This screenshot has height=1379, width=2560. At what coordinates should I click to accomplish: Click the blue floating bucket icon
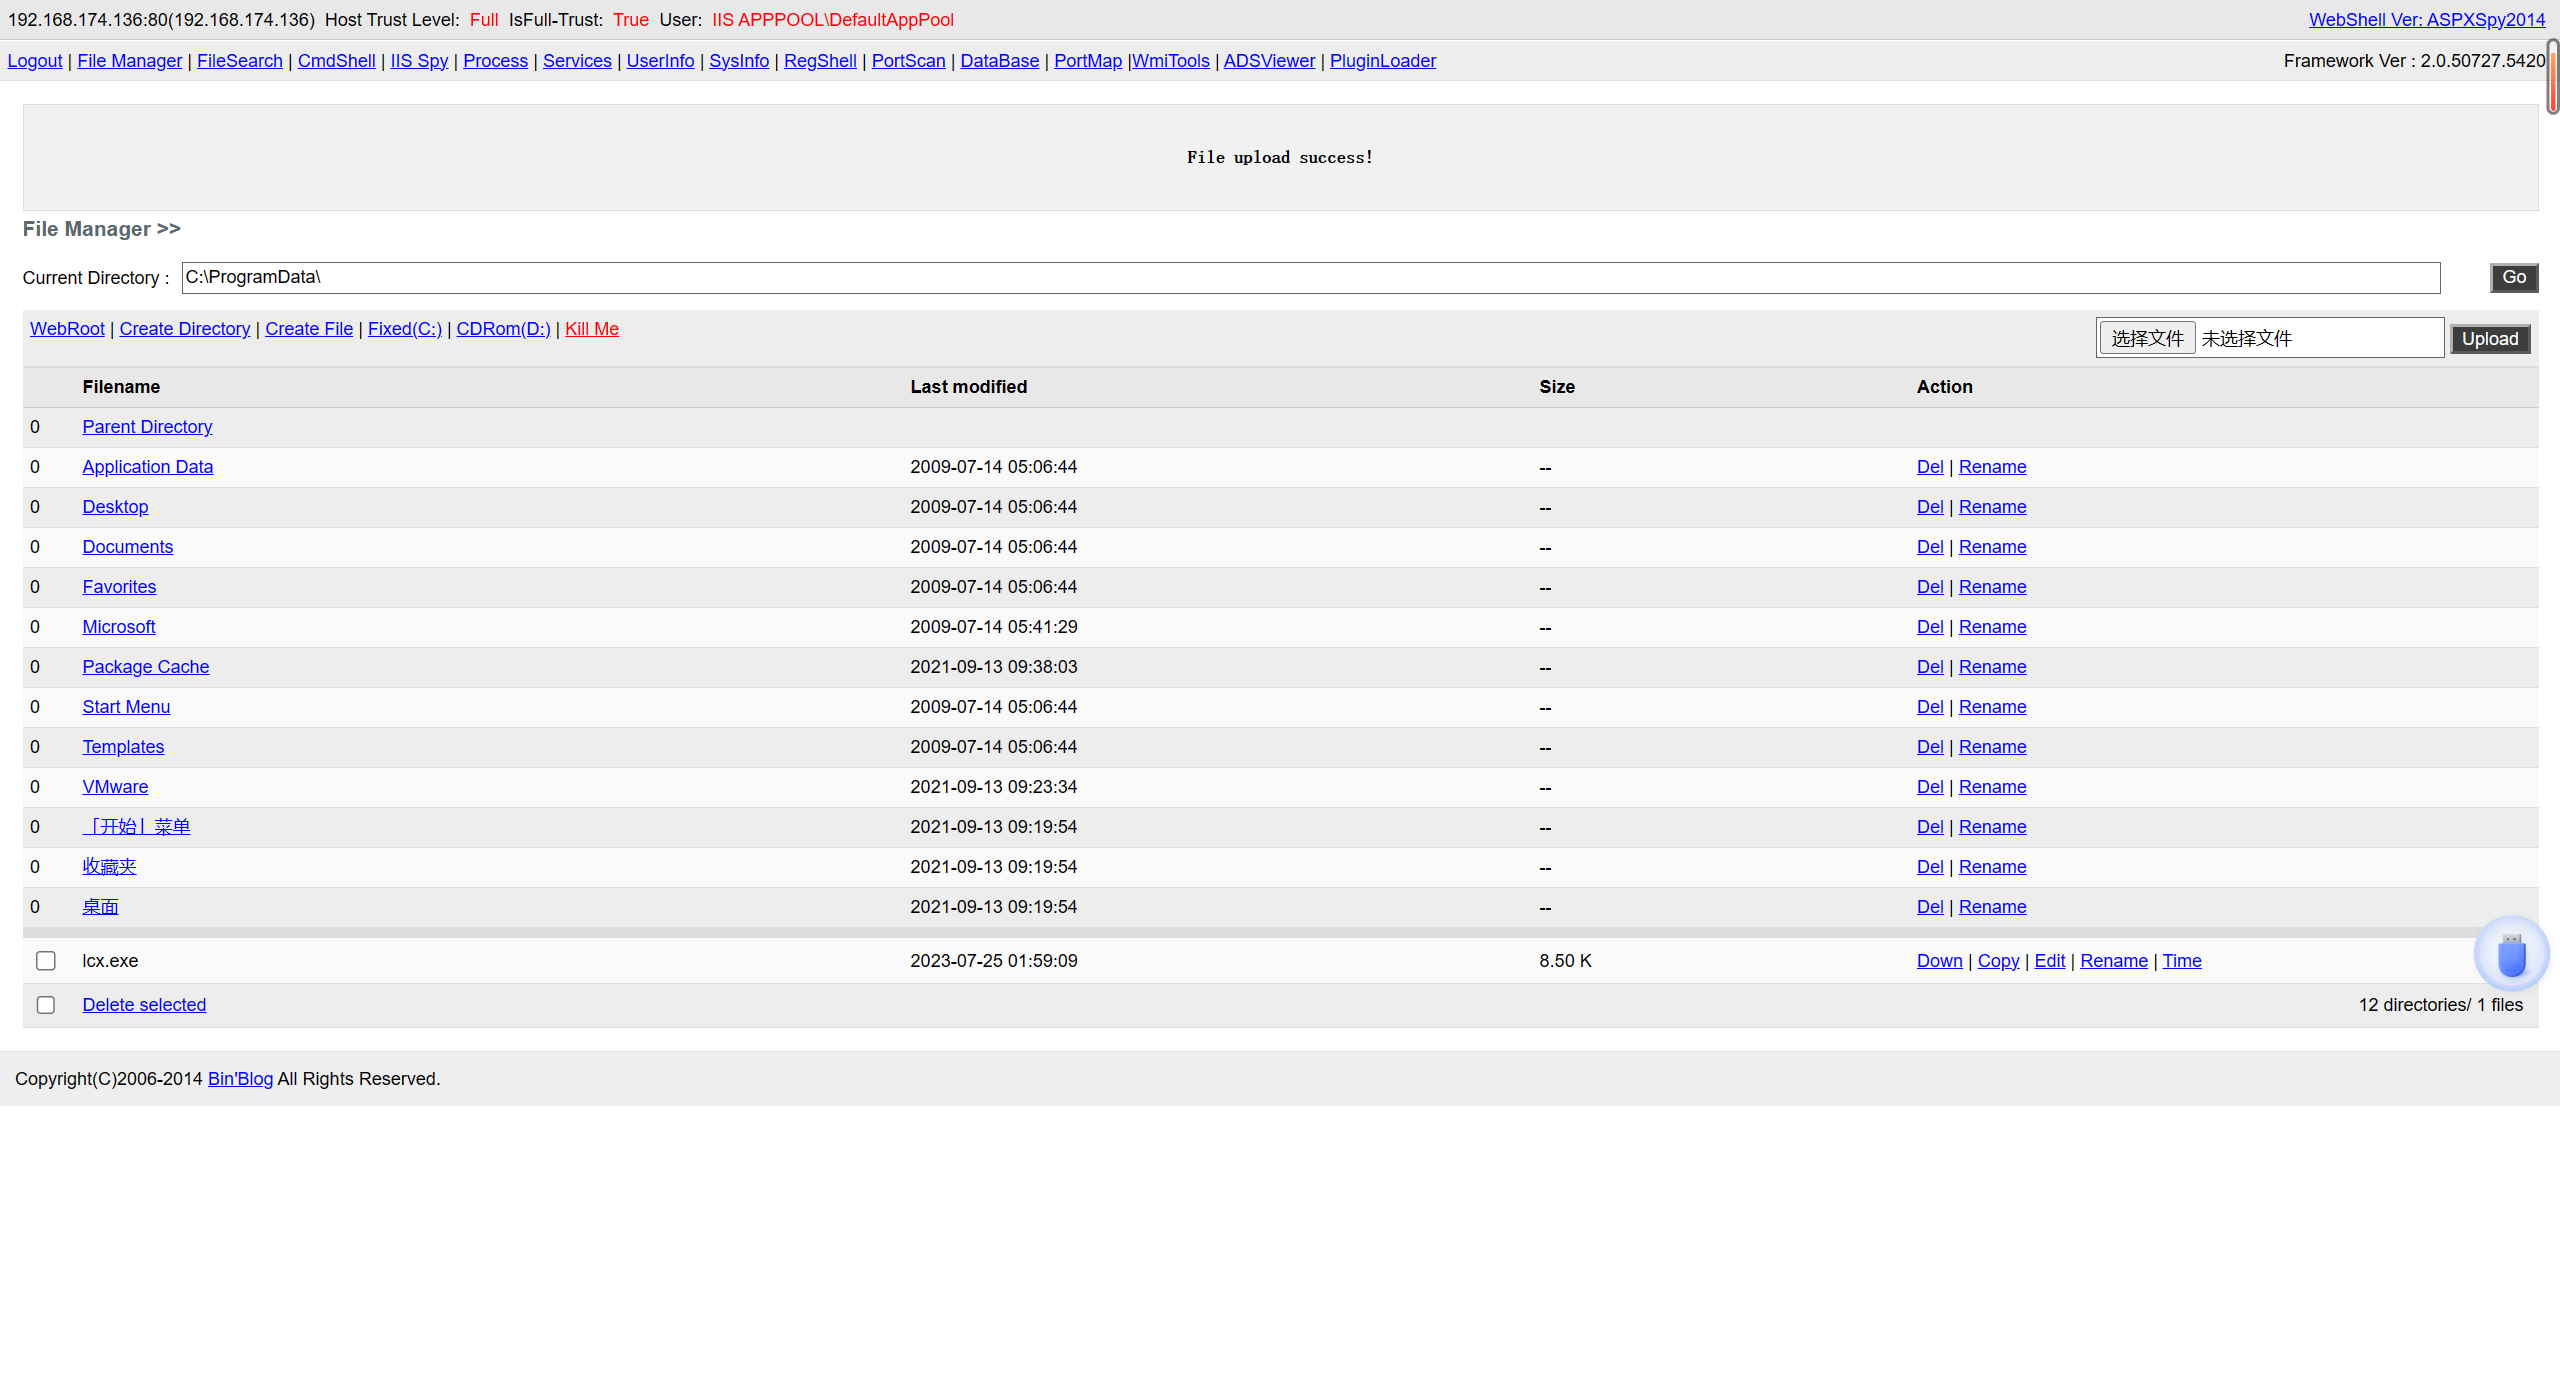click(2511, 954)
